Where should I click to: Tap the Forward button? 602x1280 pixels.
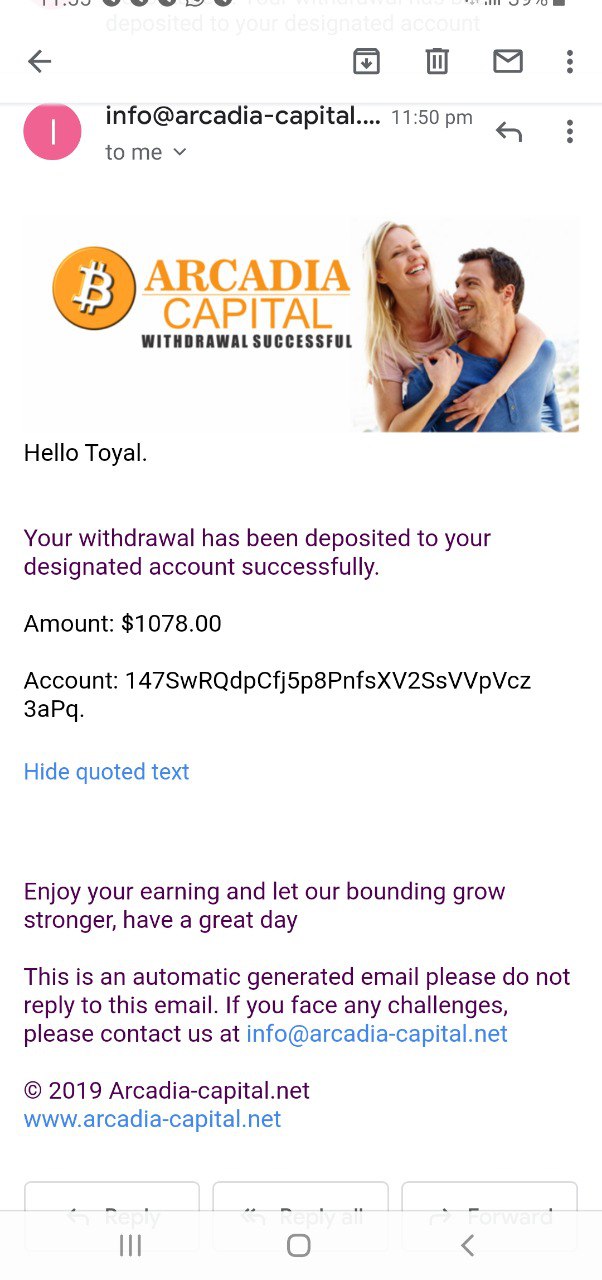pyautogui.click(x=489, y=1216)
